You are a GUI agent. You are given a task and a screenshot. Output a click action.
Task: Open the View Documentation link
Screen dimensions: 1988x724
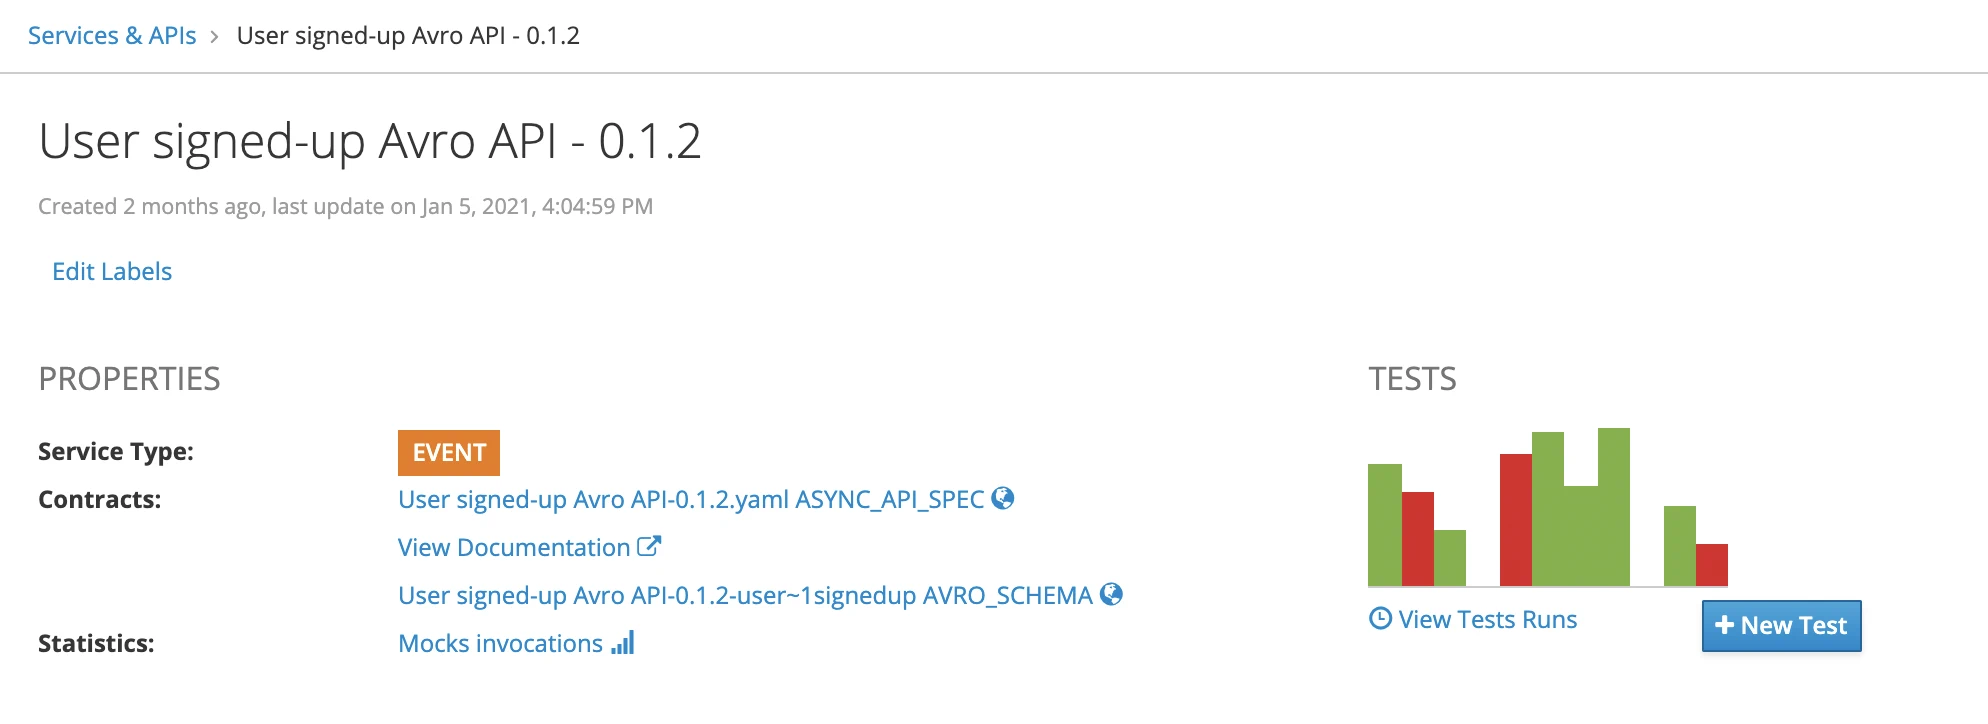tap(514, 547)
